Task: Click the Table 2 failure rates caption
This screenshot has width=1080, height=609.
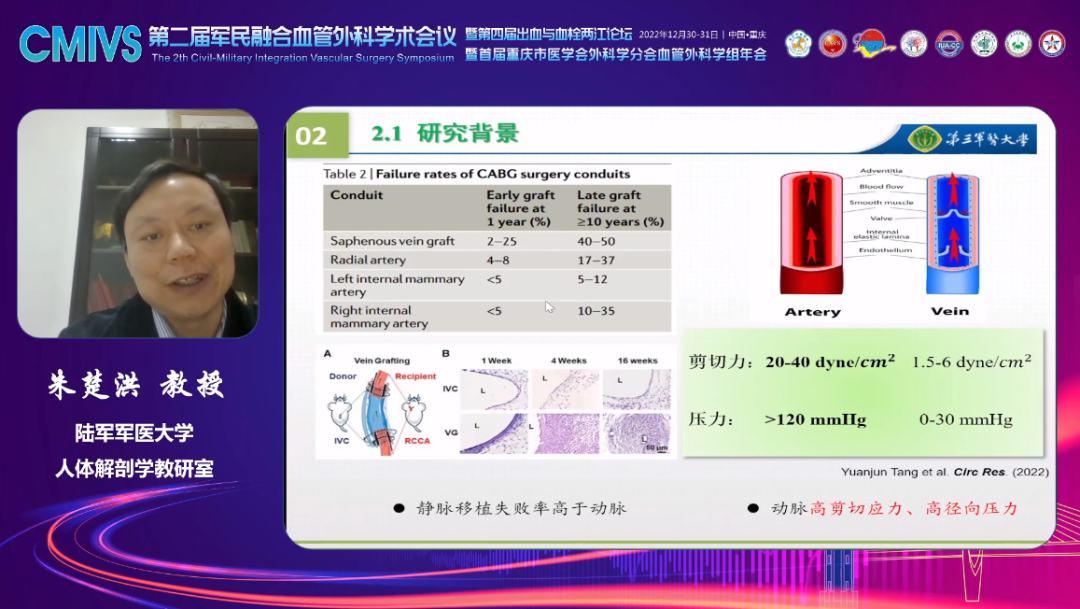Action: (477, 174)
